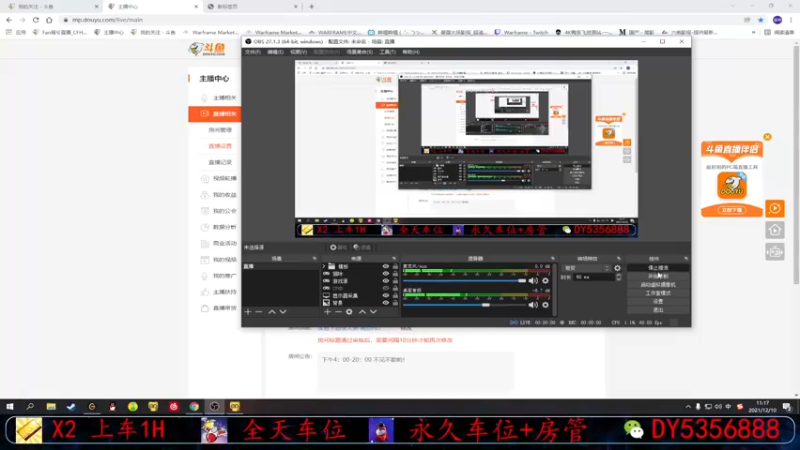Show hidden icons in the system tray

688,407
